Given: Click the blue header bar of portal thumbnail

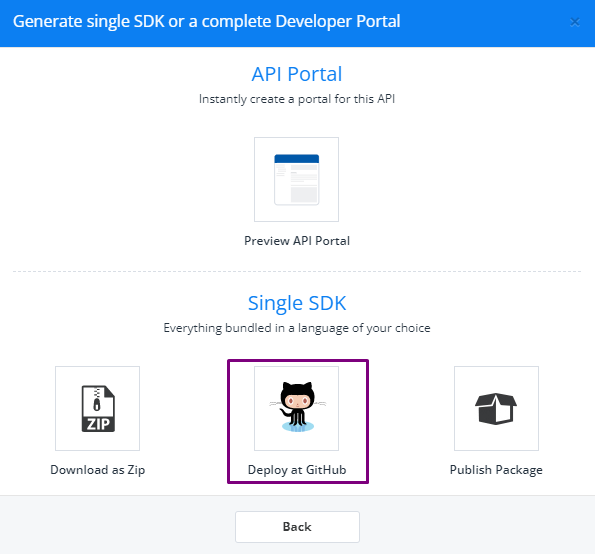Looking at the screenshot, I should tap(296, 159).
